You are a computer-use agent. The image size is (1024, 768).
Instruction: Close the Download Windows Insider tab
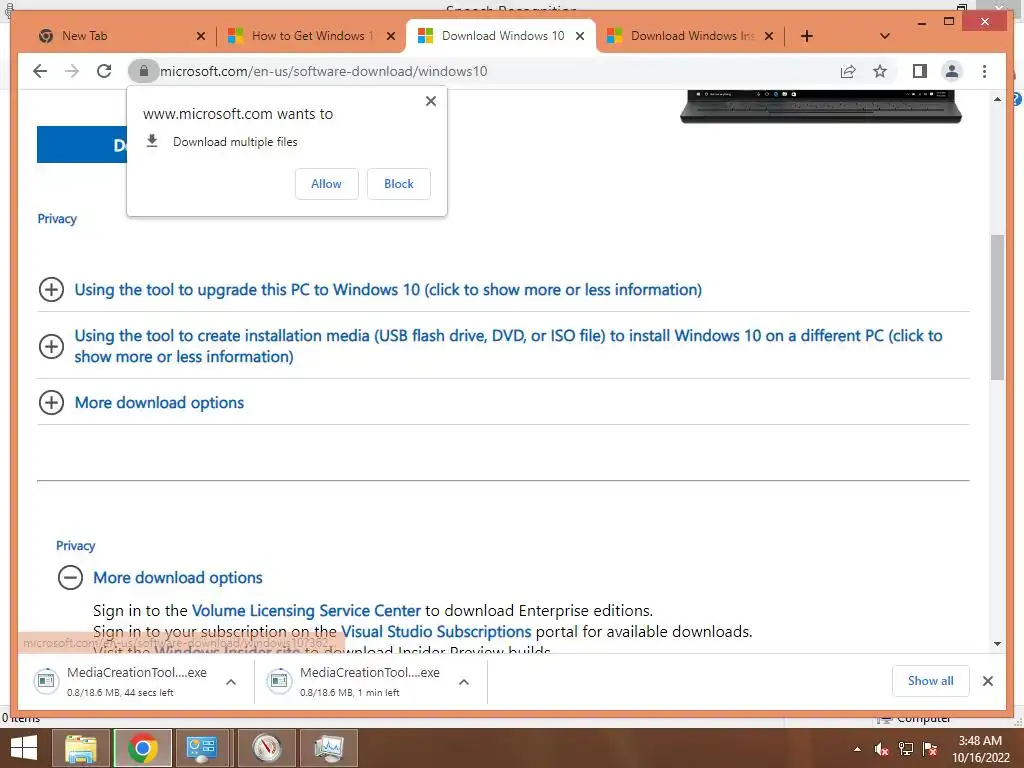pyautogui.click(x=769, y=36)
